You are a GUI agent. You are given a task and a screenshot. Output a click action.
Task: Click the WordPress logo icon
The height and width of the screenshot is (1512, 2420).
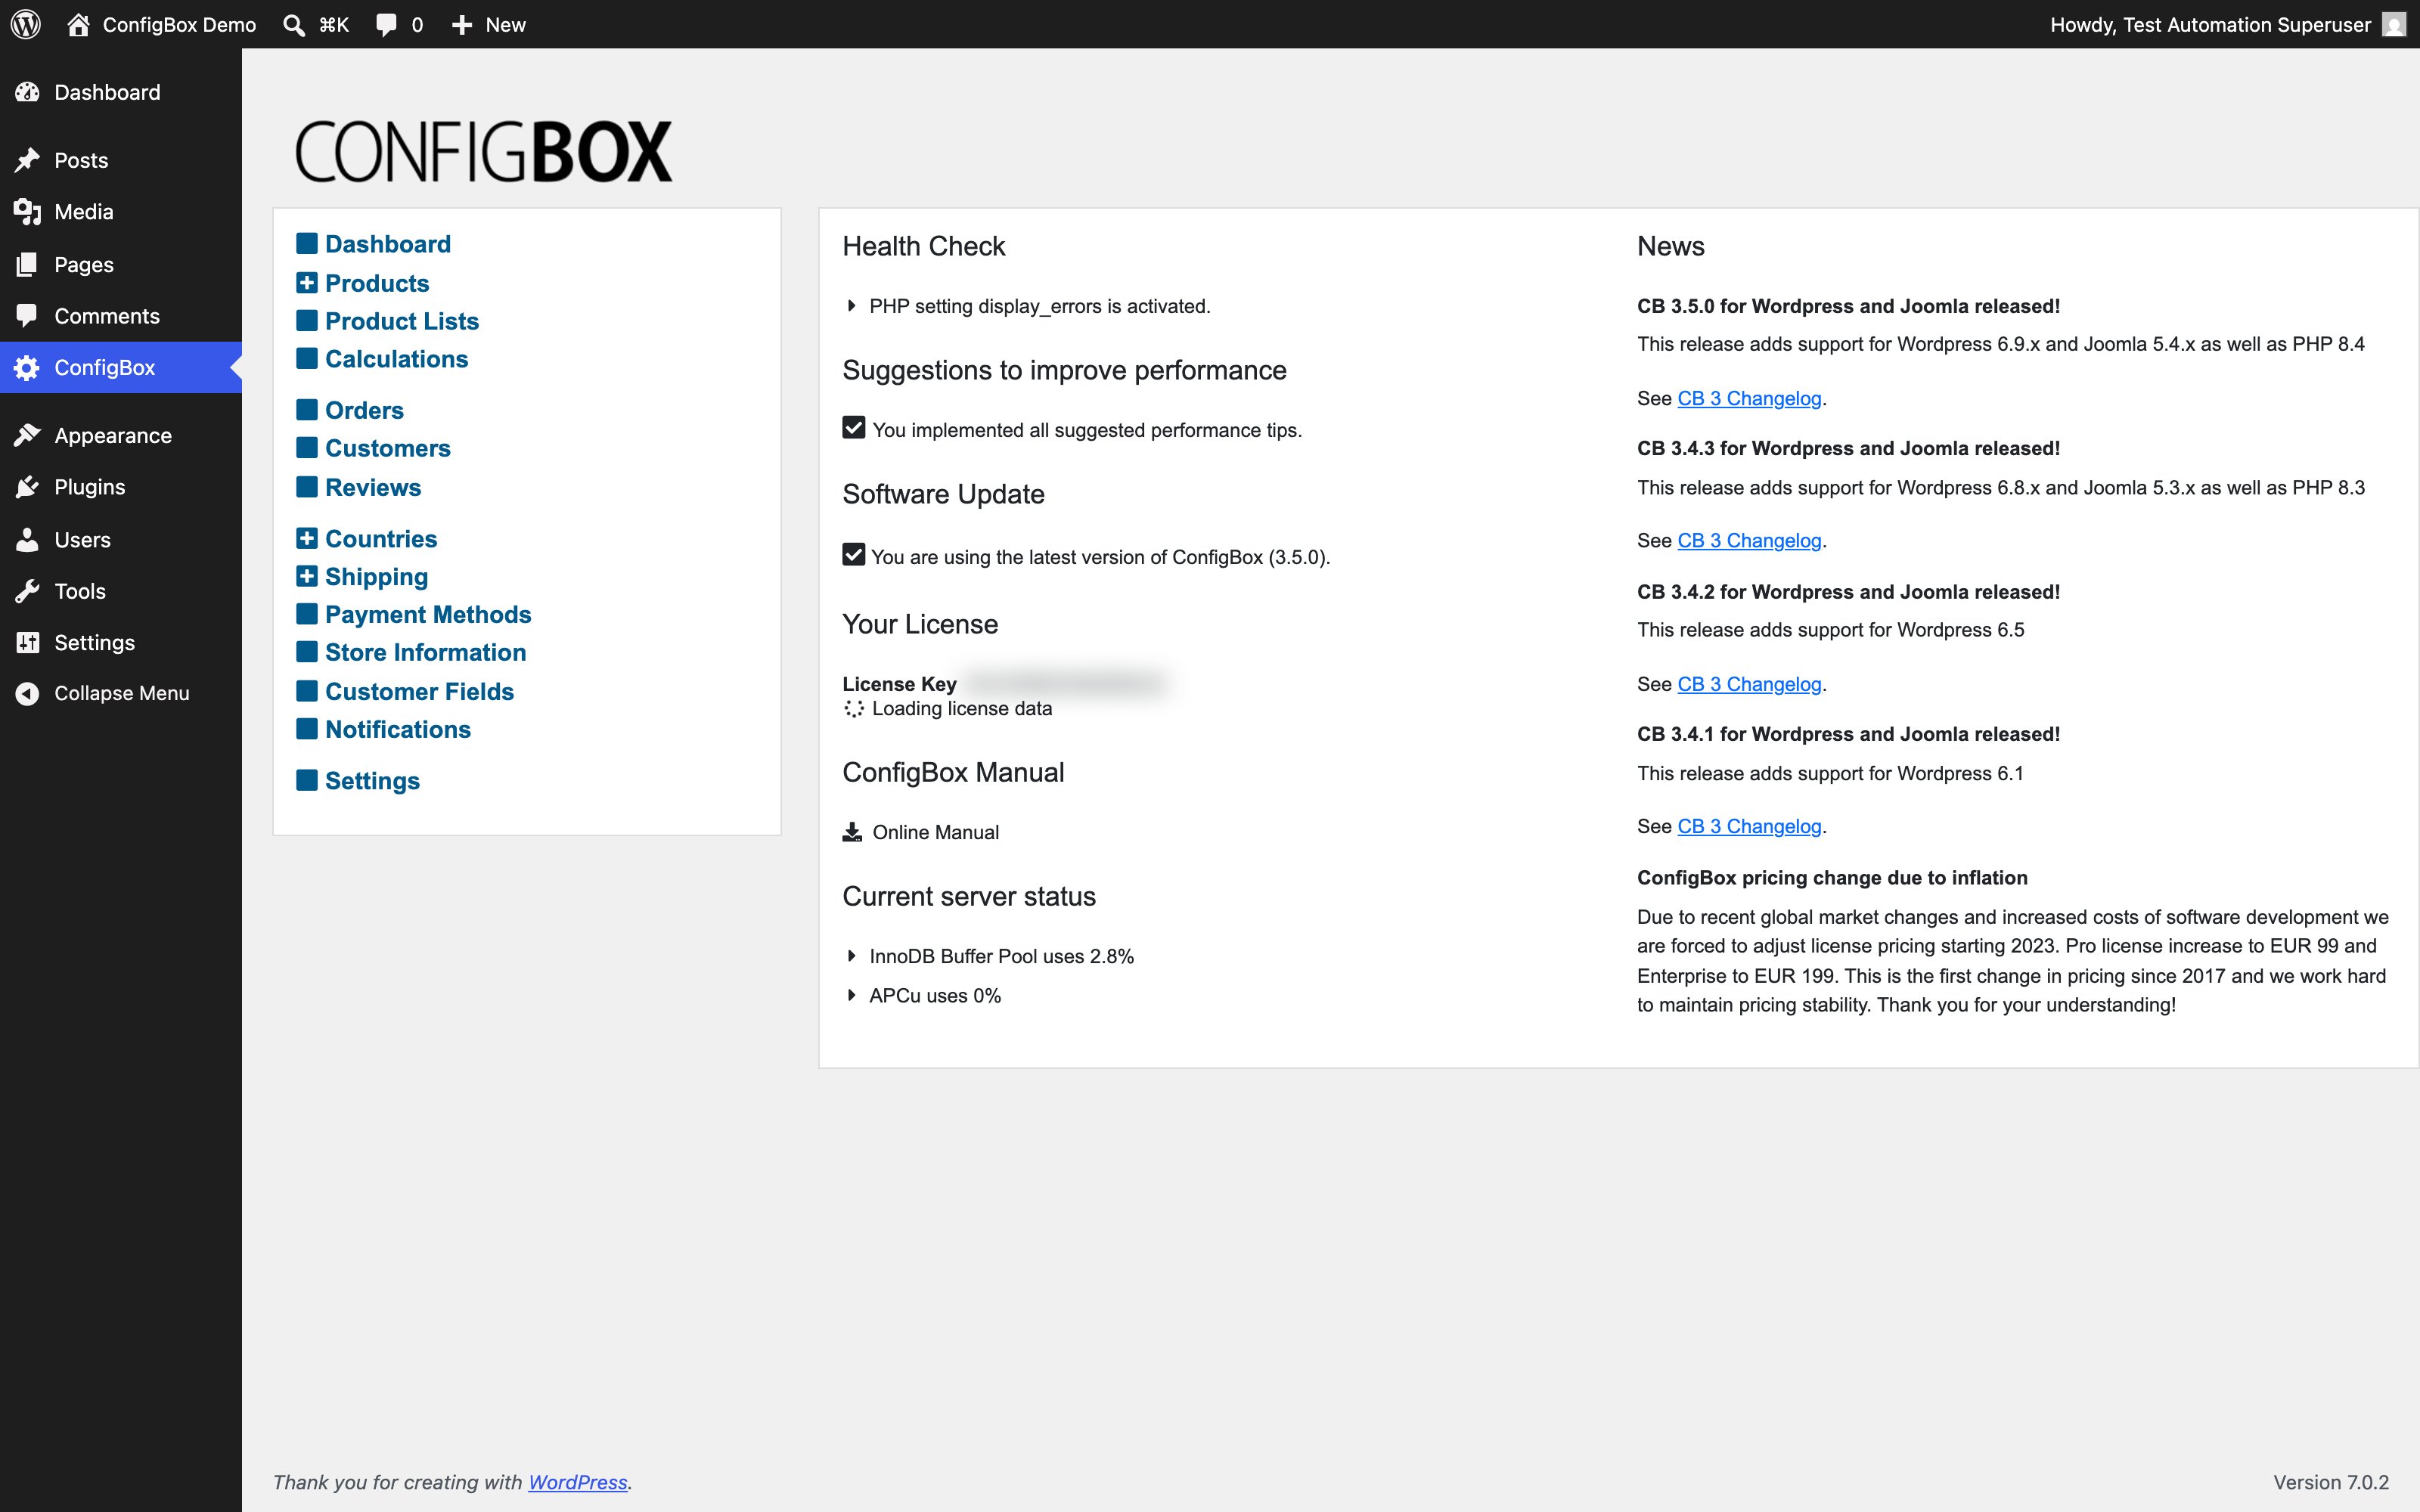[x=26, y=24]
